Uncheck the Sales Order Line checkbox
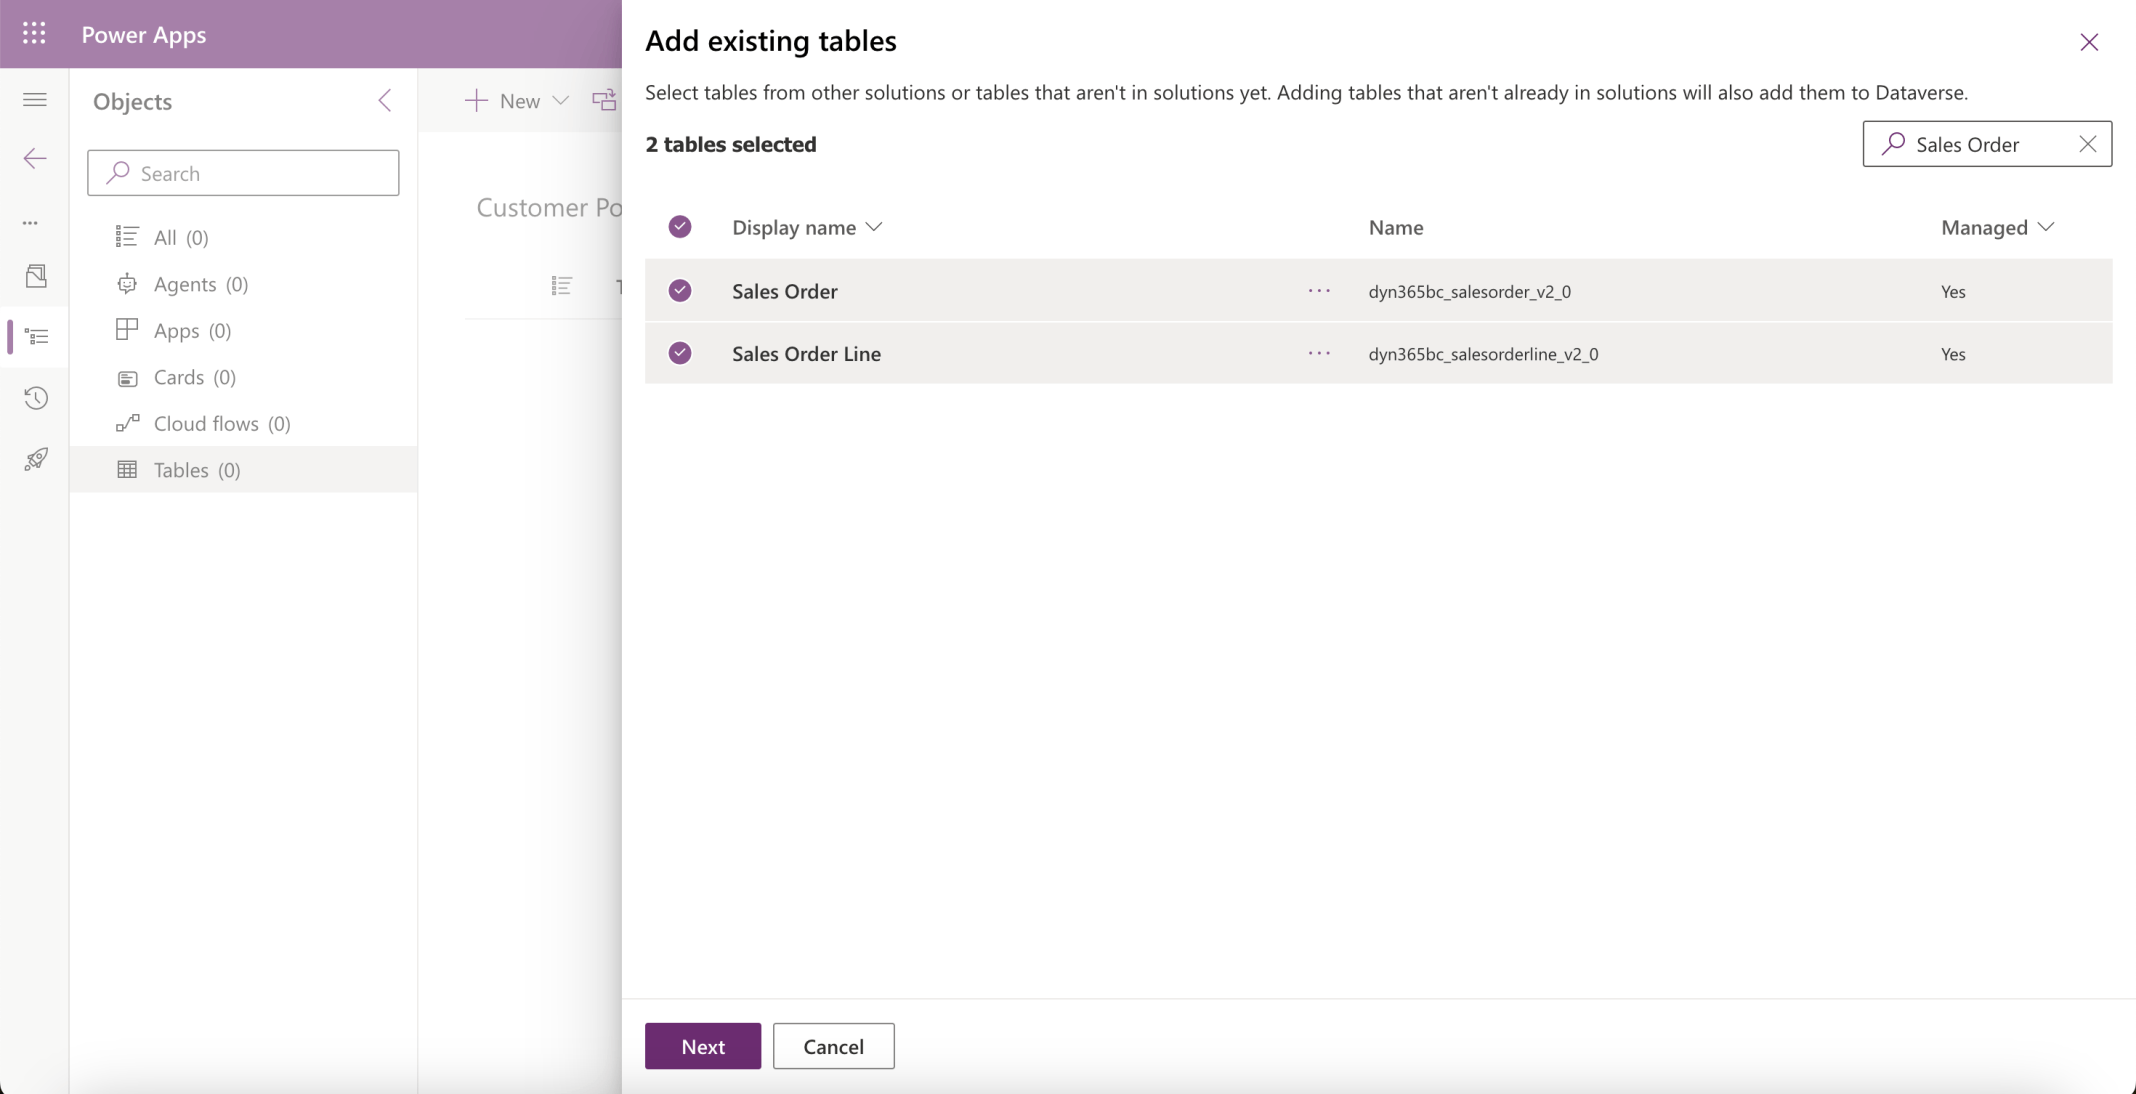 pyautogui.click(x=680, y=353)
